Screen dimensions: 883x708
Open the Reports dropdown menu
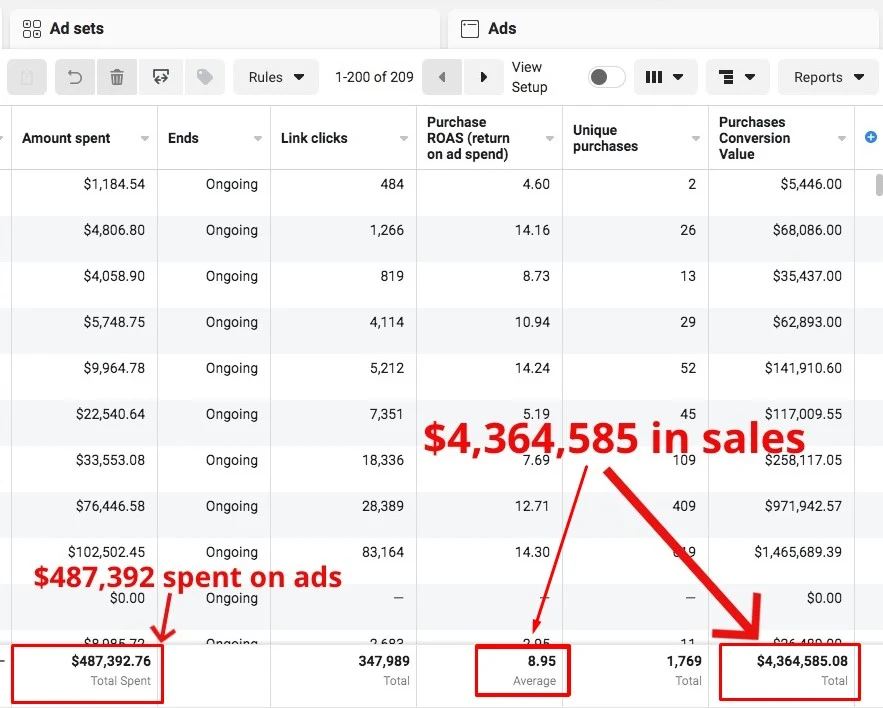pos(829,77)
